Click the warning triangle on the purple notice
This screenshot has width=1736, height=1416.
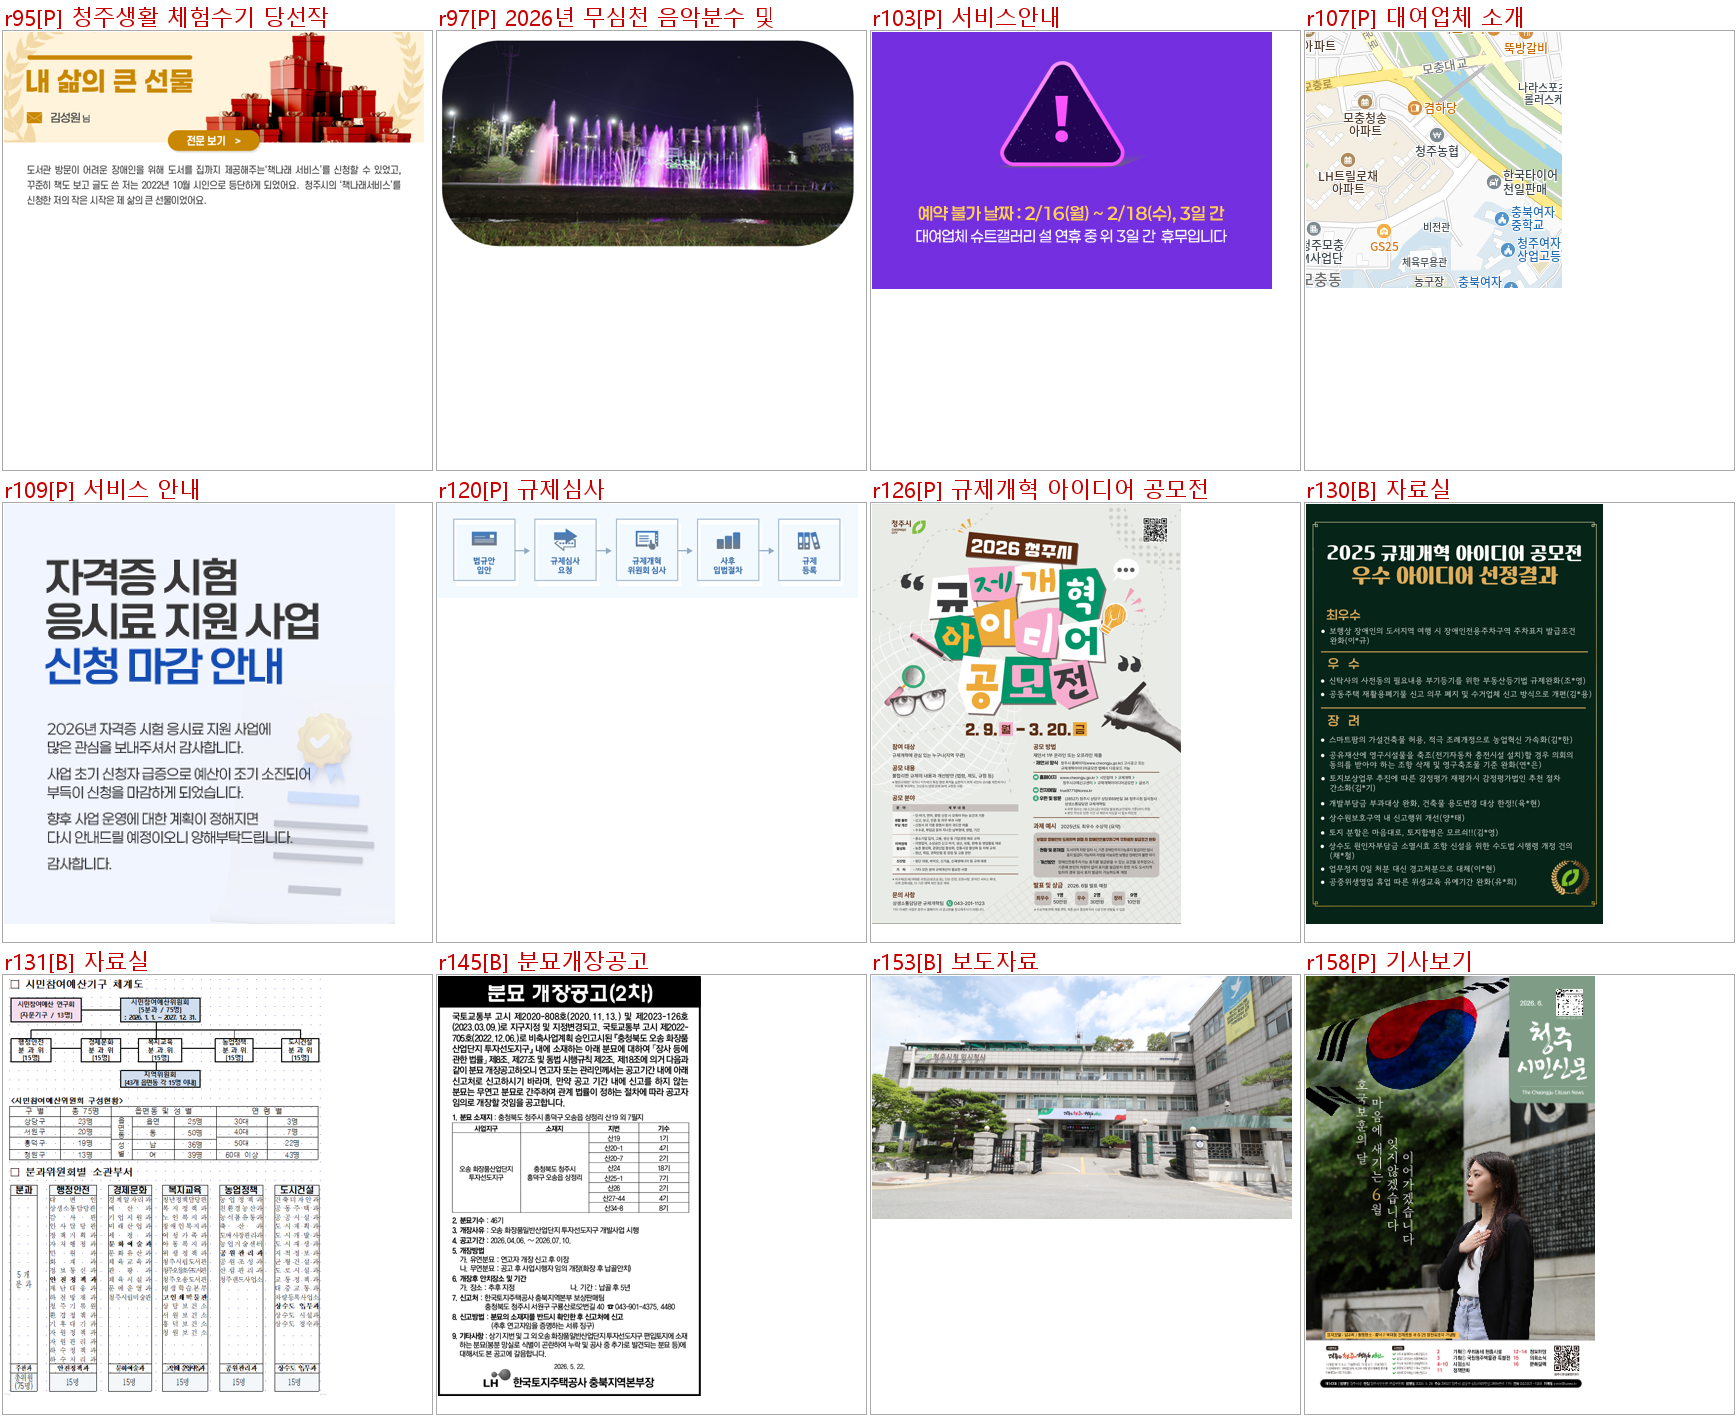point(1062,115)
